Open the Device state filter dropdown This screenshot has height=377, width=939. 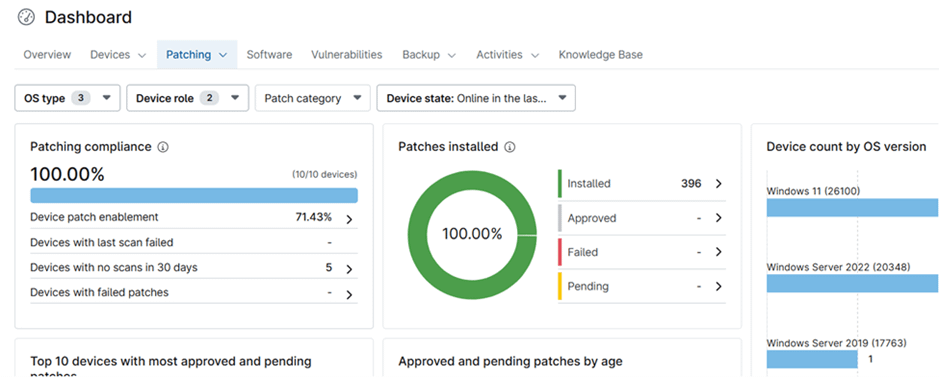476,98
